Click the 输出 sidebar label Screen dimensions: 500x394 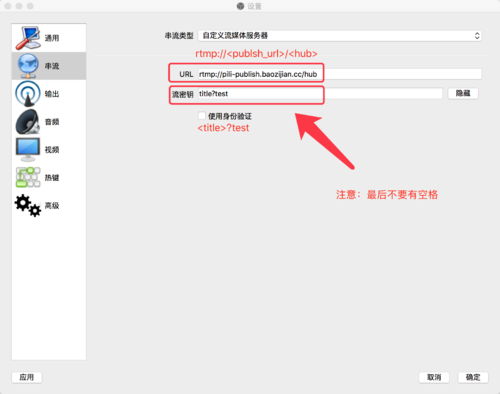coord(52,94)
